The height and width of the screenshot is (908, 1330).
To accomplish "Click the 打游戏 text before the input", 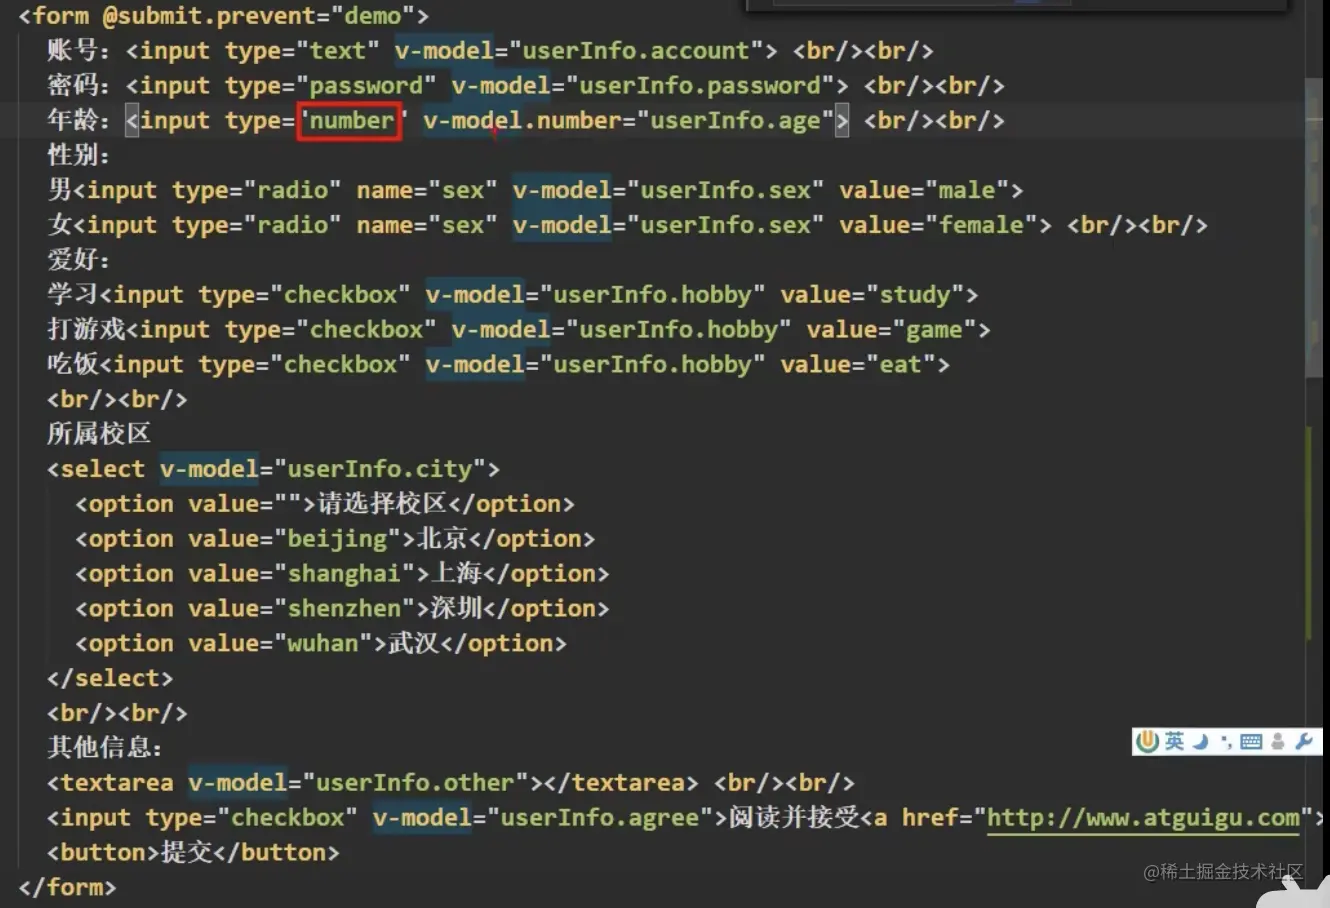I will point(86,330).
